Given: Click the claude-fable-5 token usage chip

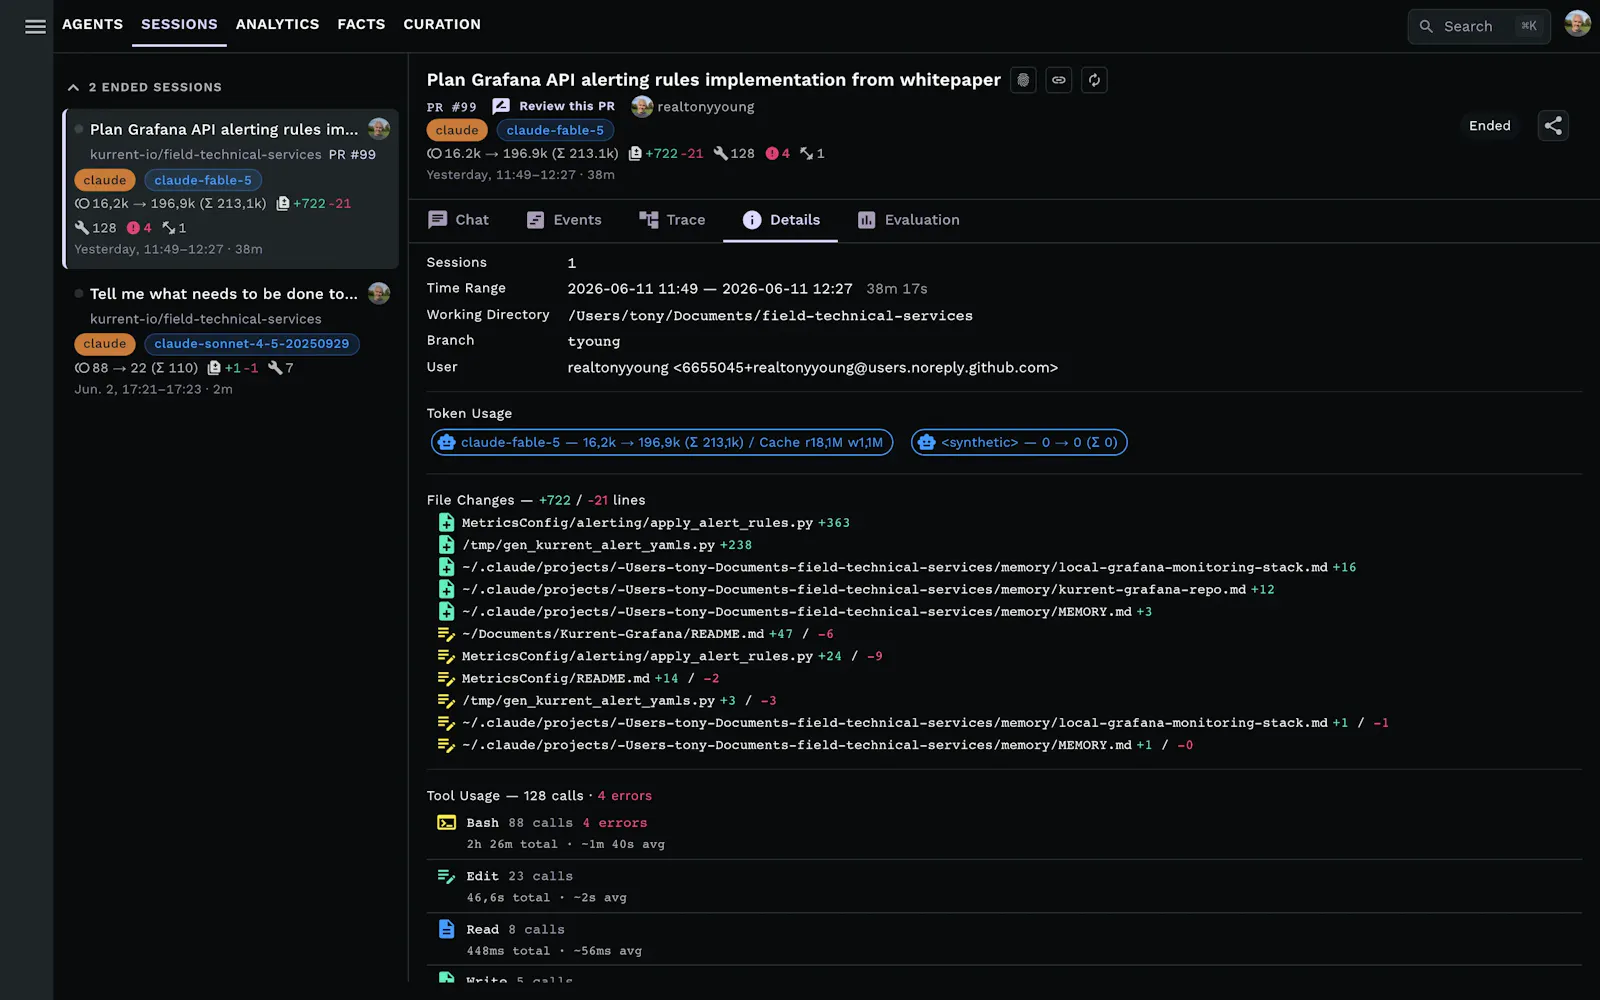Looking at the screenshot, I should click(662, 442).
